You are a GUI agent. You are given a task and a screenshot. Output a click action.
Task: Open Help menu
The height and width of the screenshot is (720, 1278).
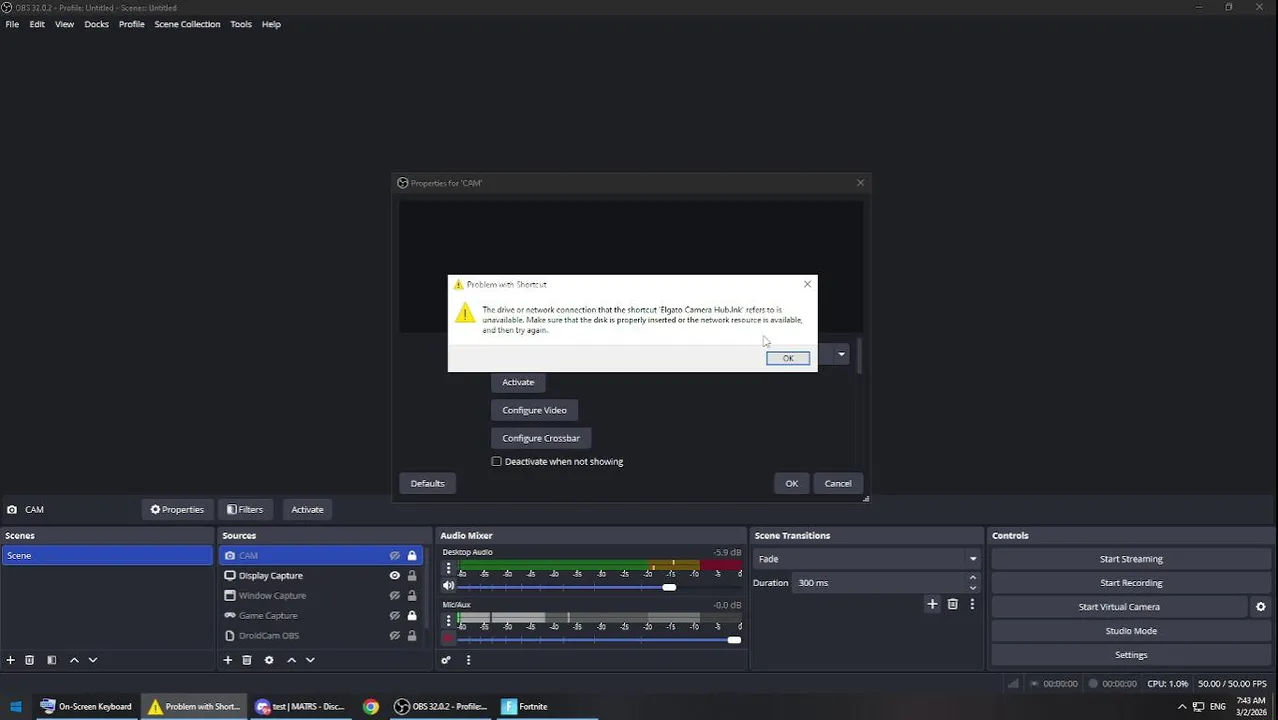coord(271,24)
